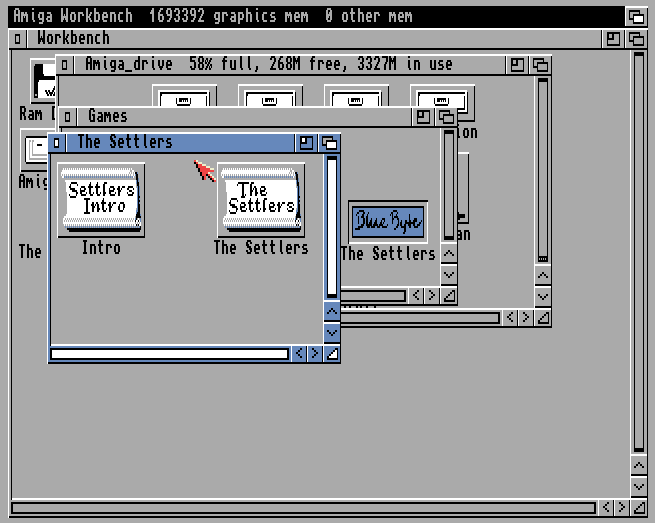Click the sizing gadget of Amiga_drive window

(x=543, y=318)
